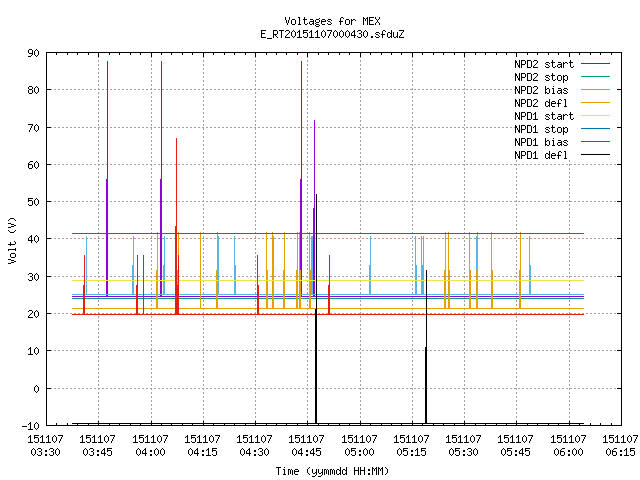Click the x-axis tick label 04:15

click(202, 452)
